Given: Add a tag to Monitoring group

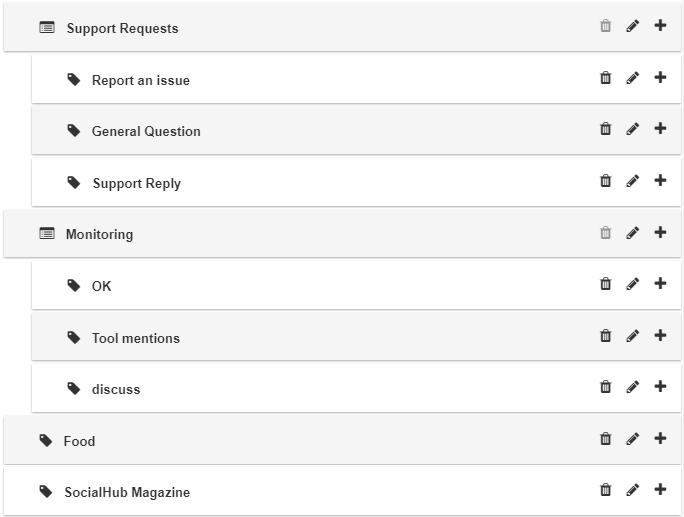Looking at the screenshot, I should [660, 233].
